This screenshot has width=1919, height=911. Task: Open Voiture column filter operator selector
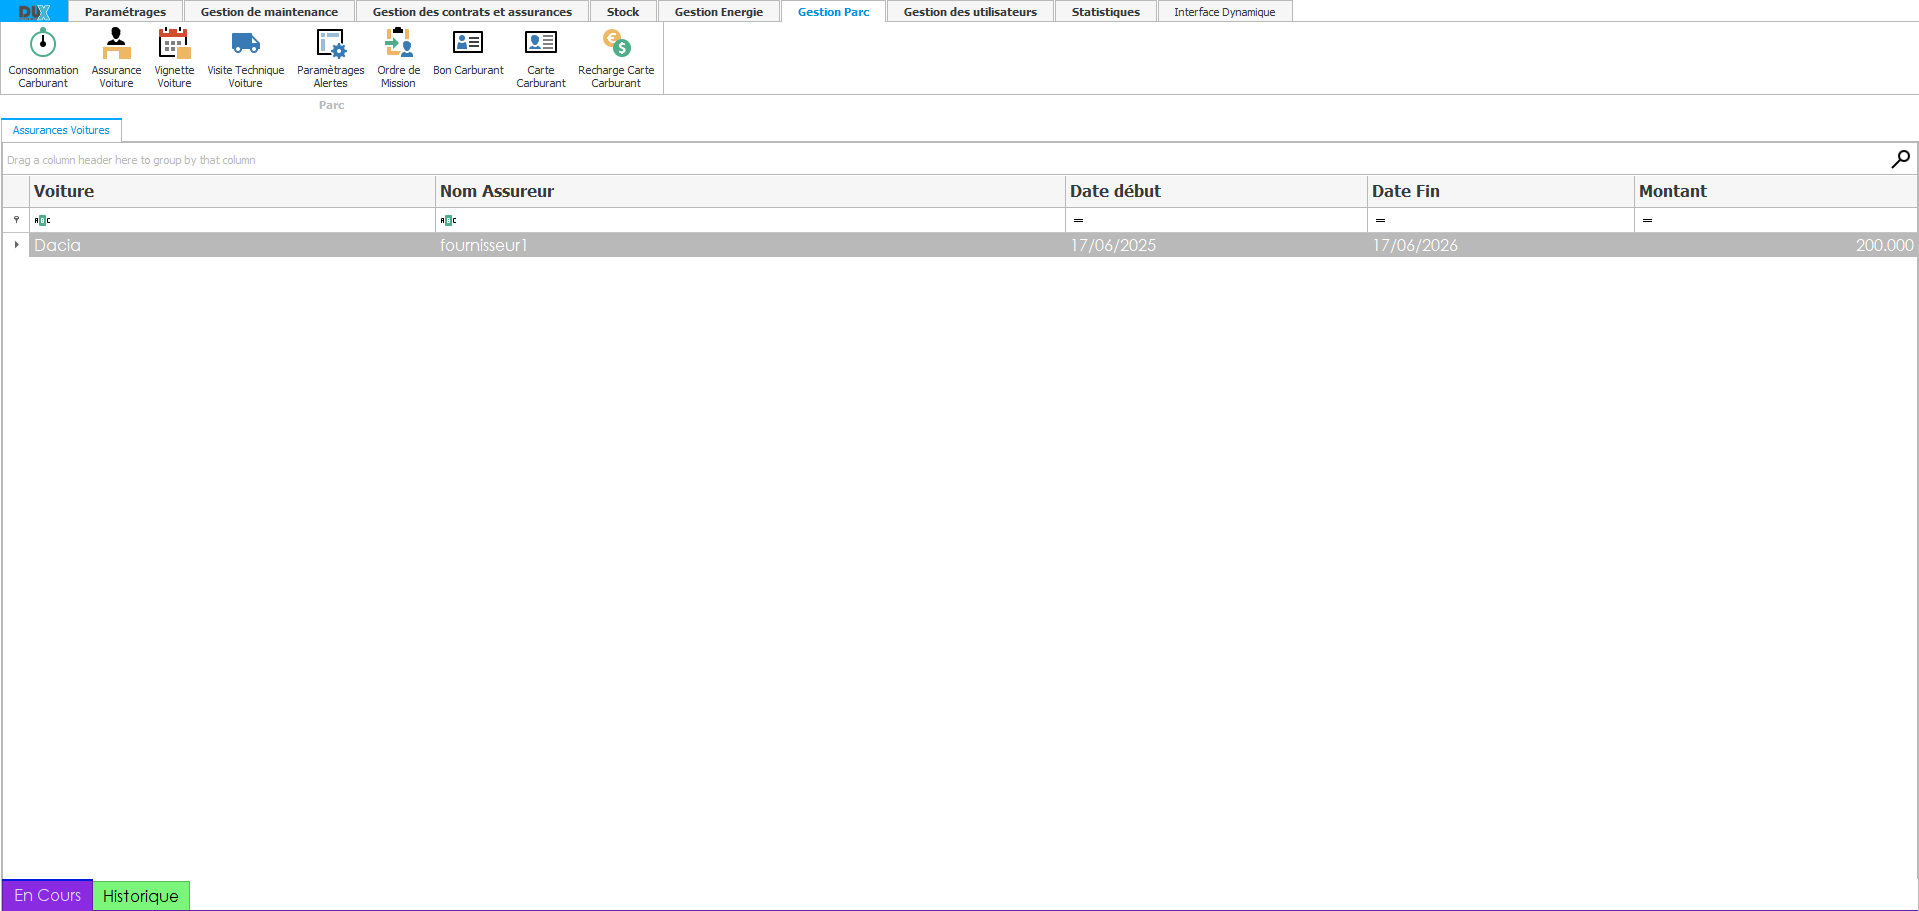(x=42, y=220)
